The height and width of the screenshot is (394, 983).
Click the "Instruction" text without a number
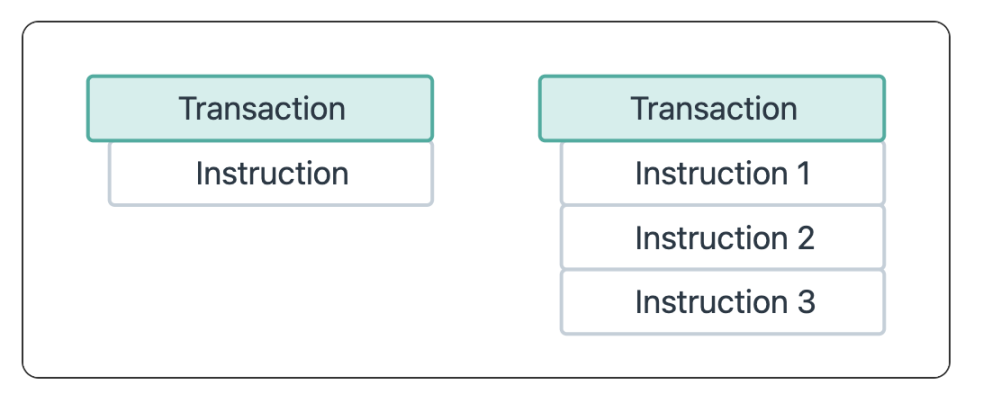tap(272, 173)
